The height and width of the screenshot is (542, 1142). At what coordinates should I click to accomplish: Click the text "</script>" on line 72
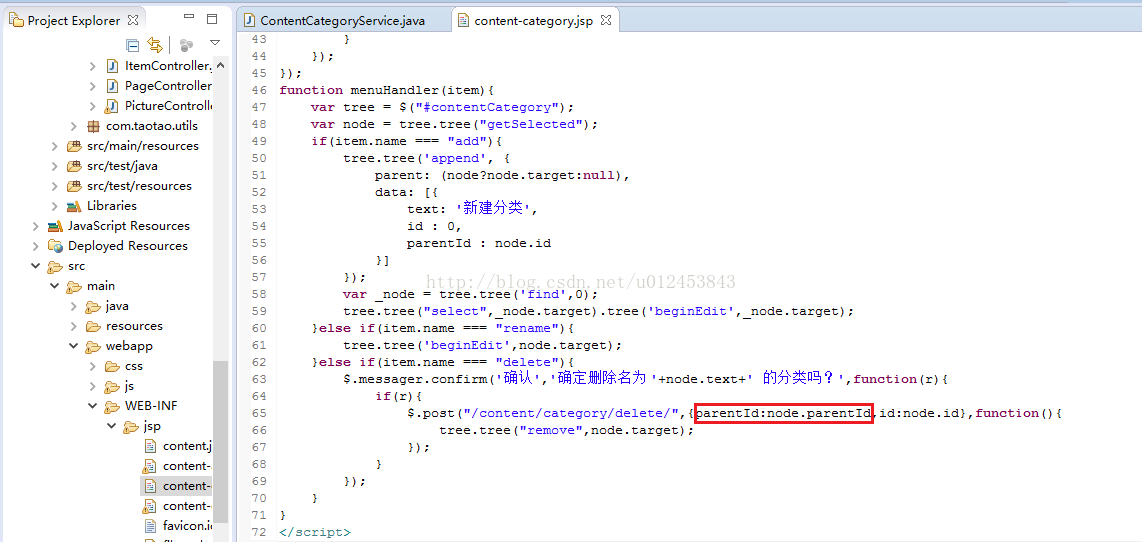(315, 533)
